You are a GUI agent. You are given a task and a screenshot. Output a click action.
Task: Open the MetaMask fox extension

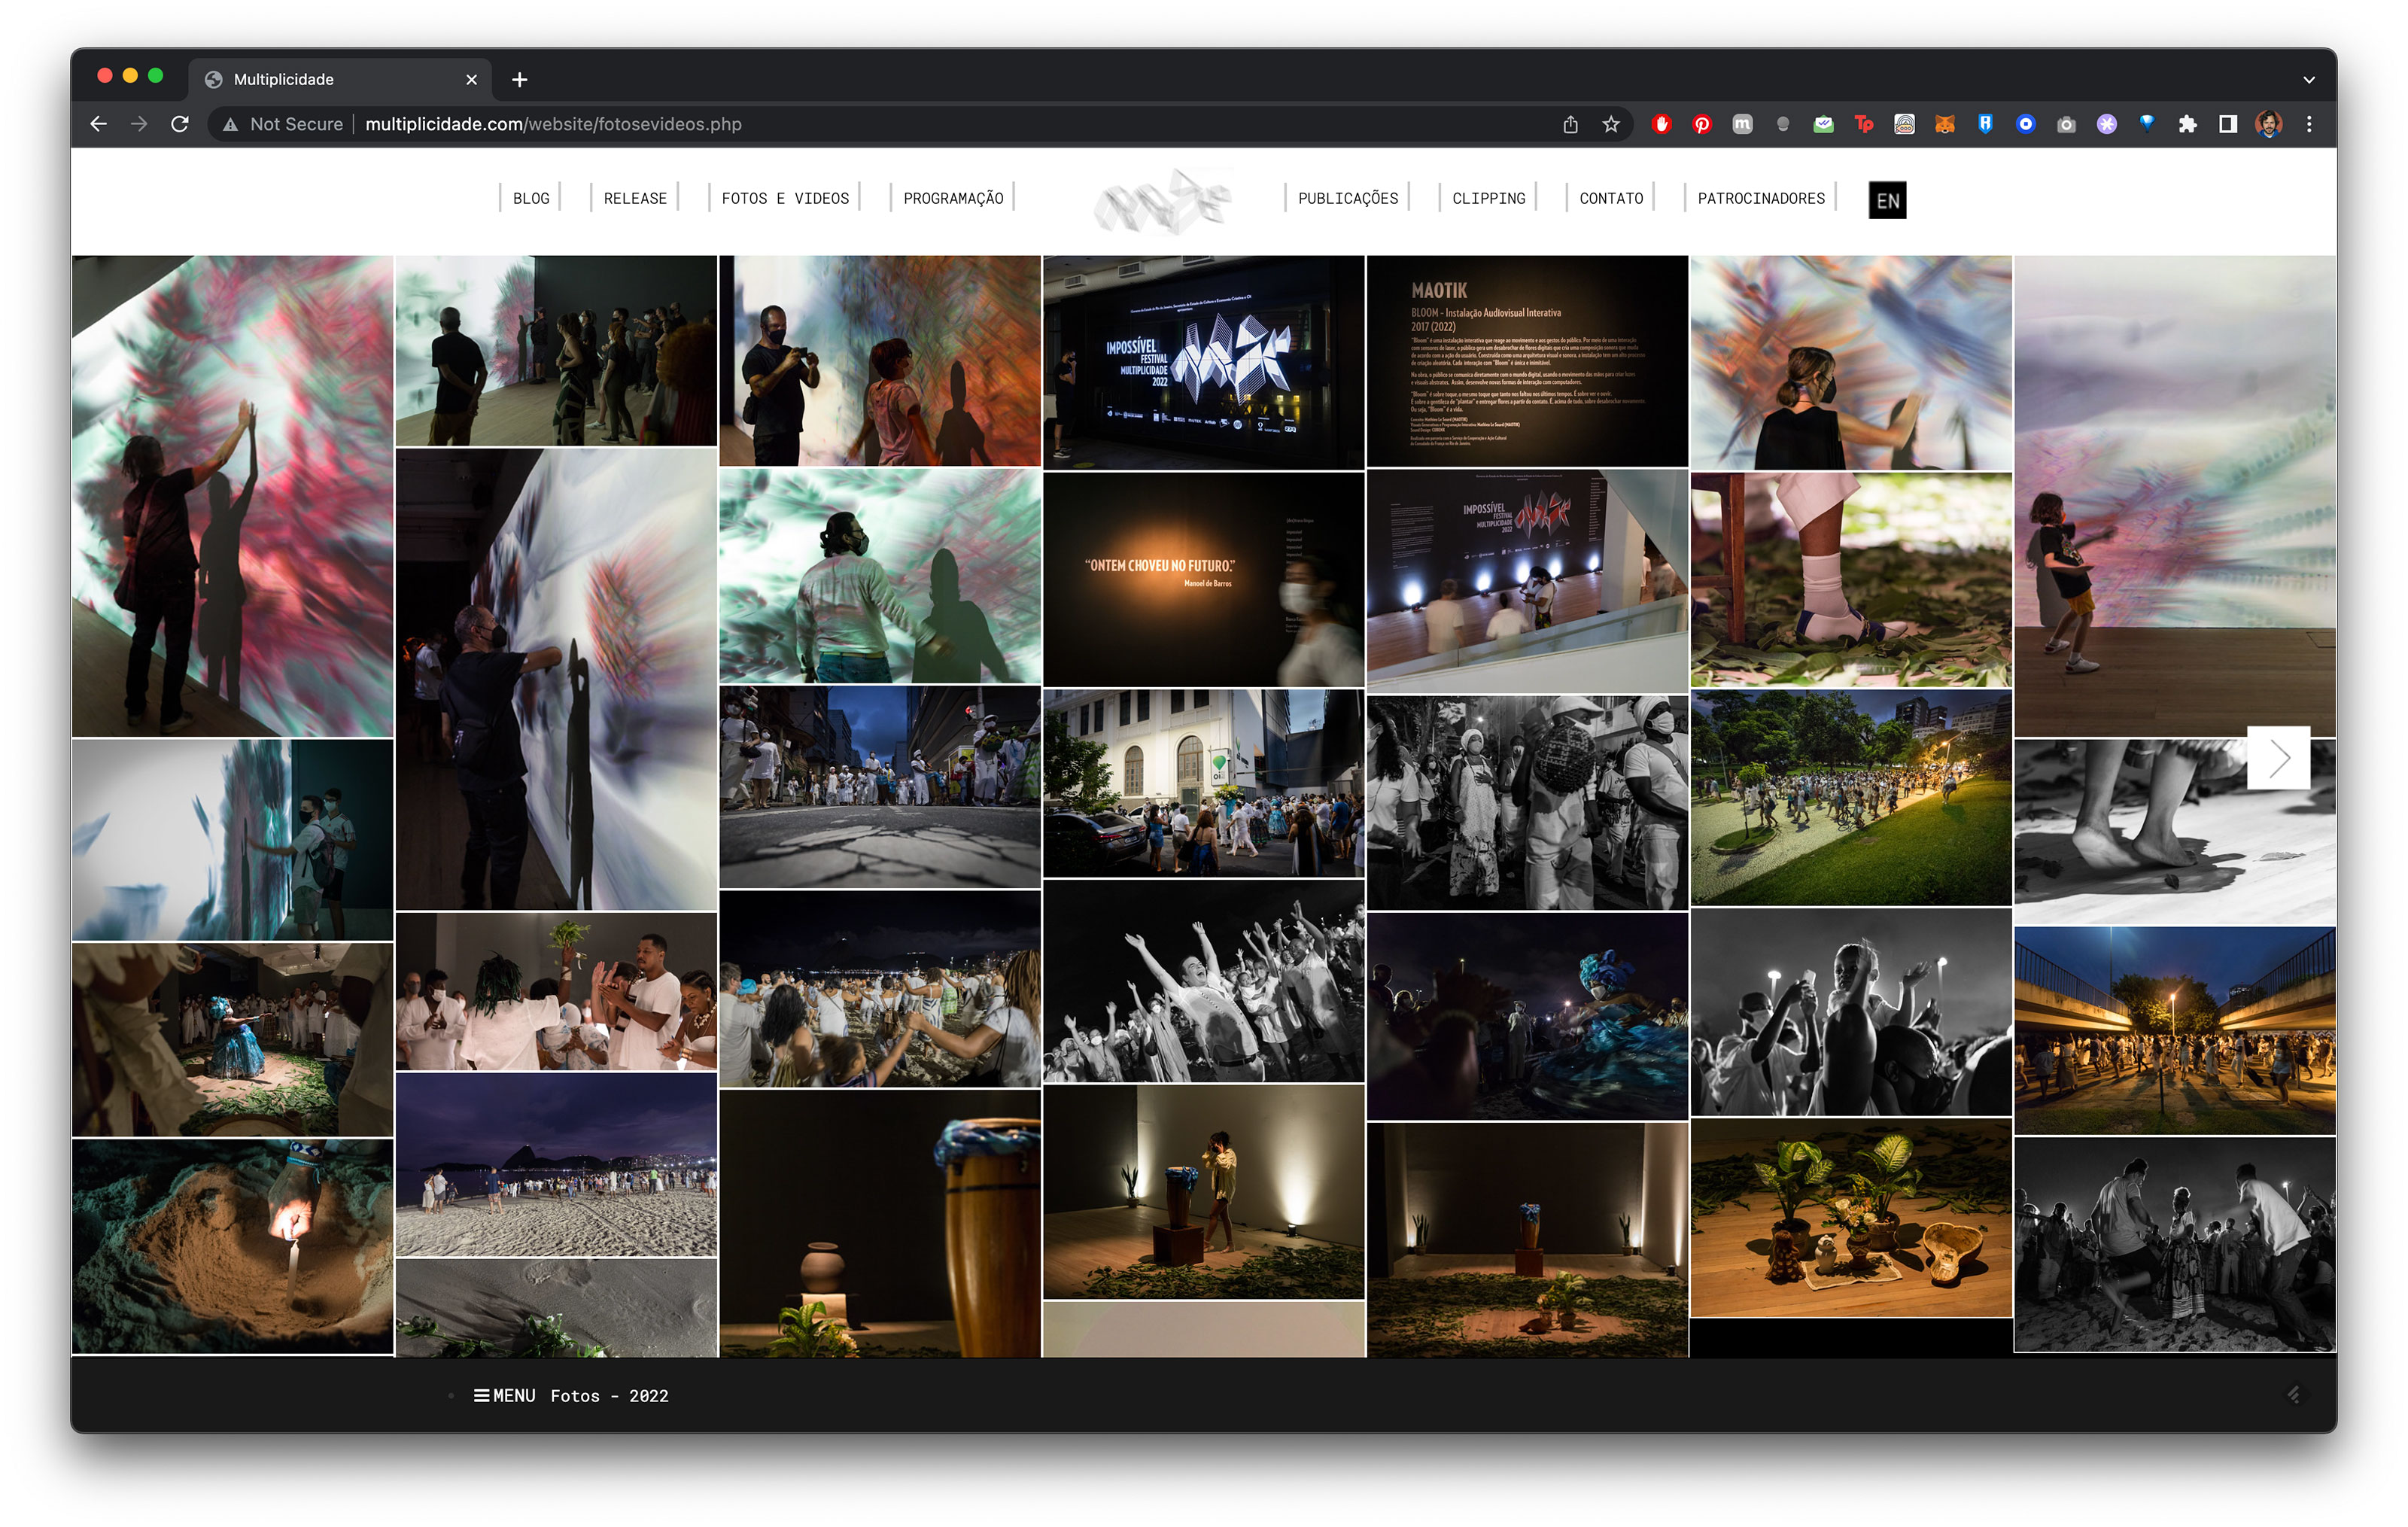point(1944,124)
